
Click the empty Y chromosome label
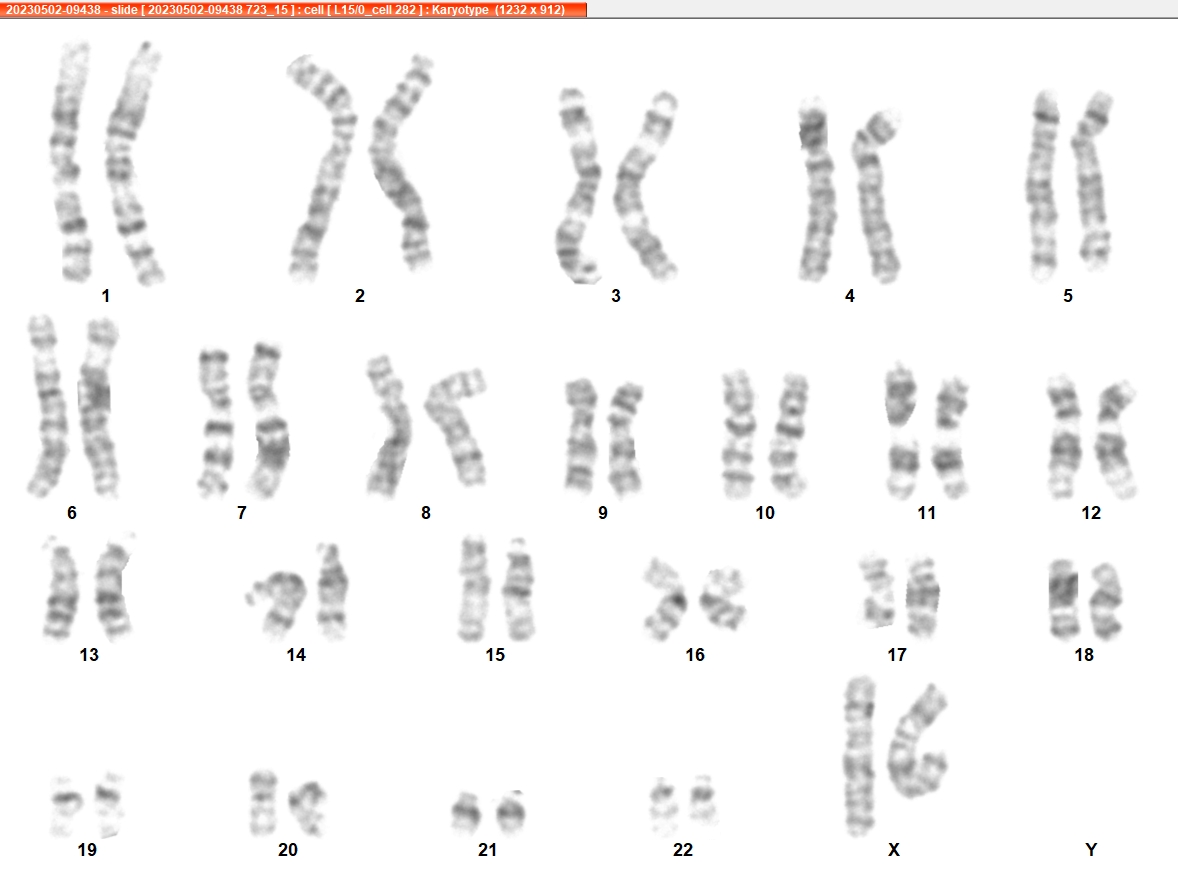(x=1091, y=850)
